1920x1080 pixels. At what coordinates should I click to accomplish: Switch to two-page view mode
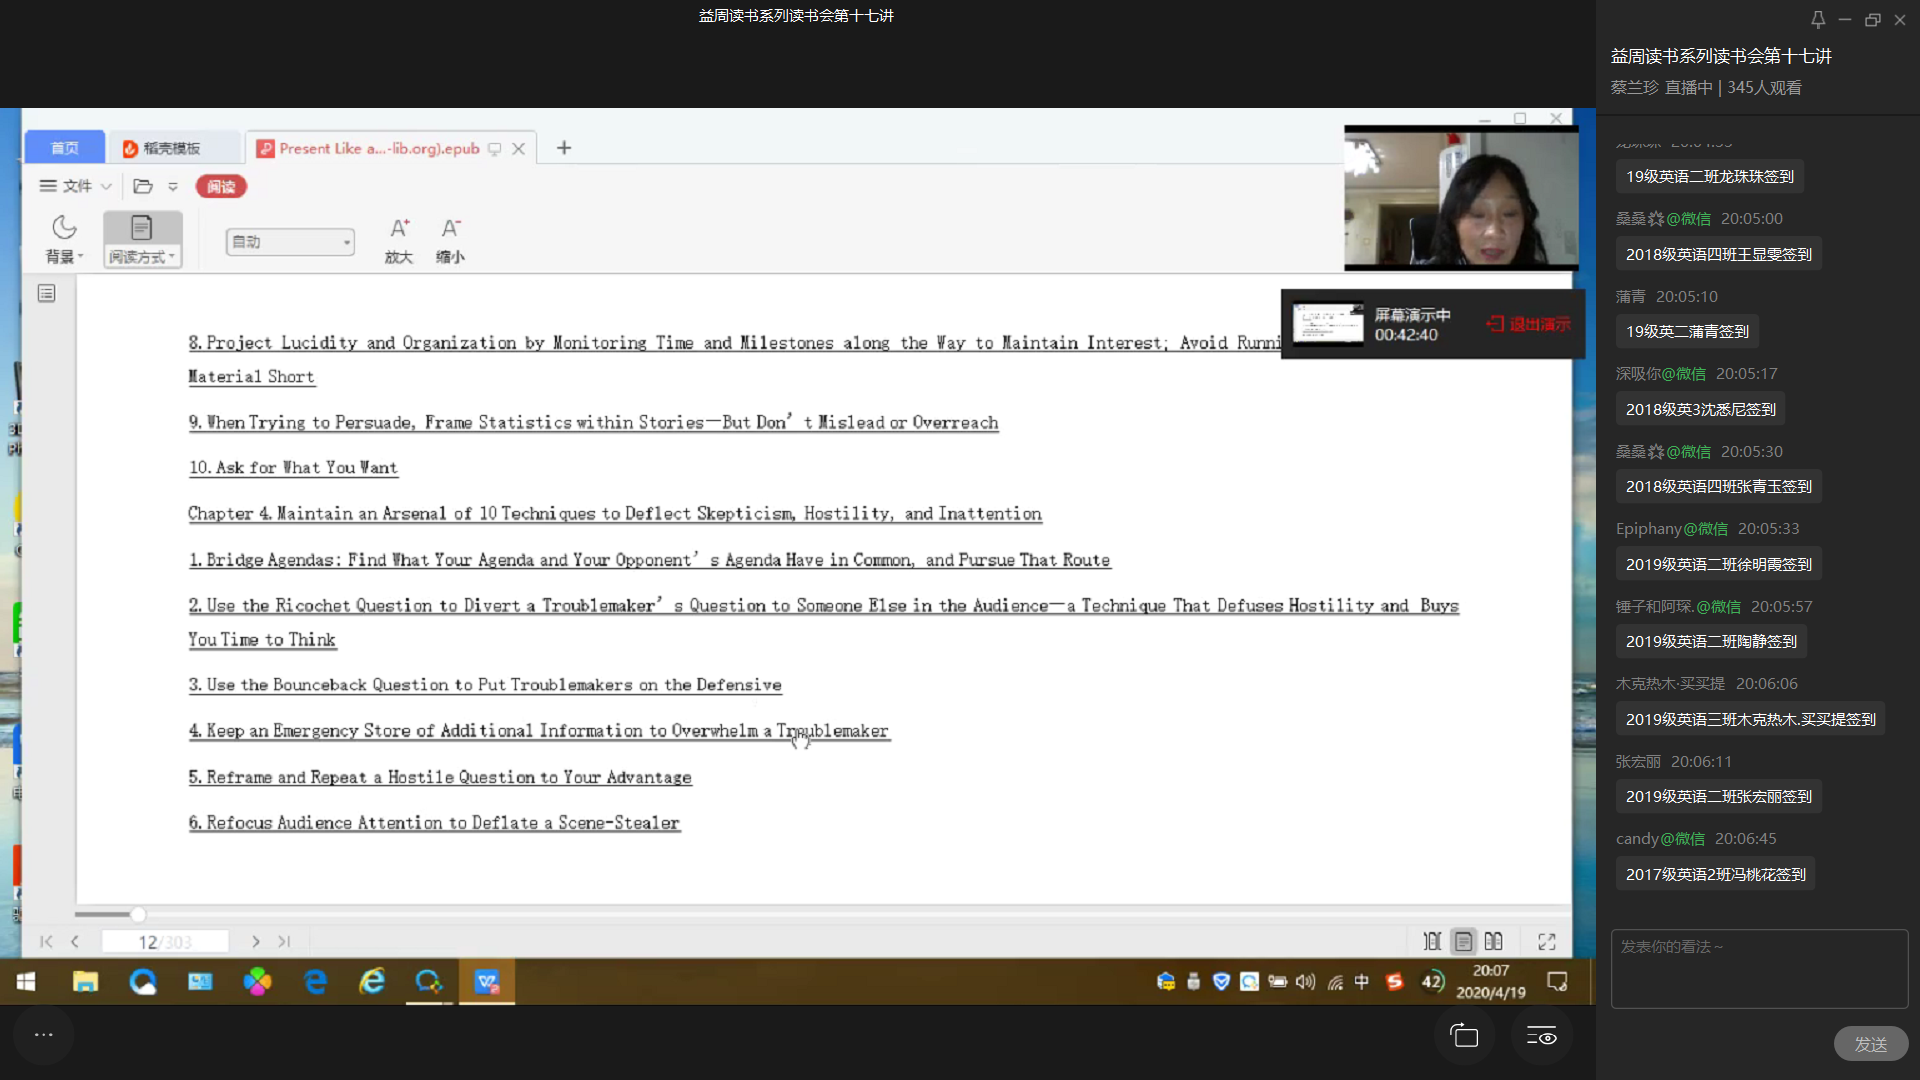[x=1493, y=941]
